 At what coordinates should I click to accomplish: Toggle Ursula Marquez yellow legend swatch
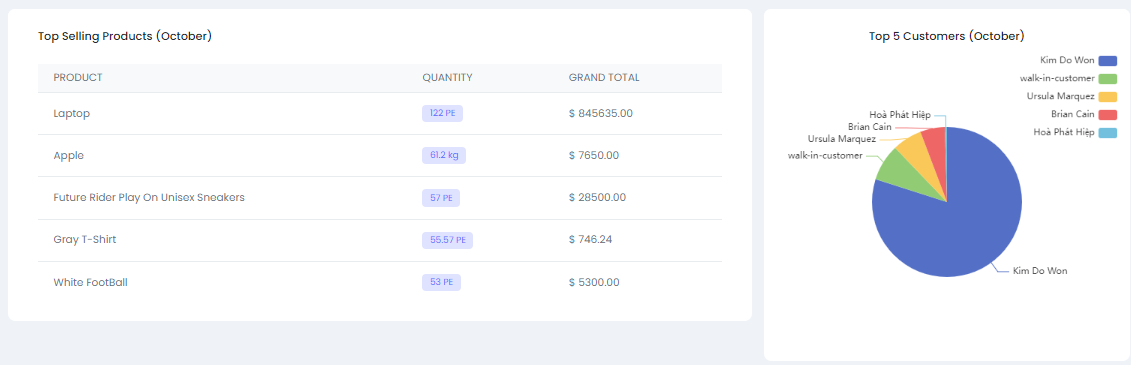coord(1107,96)
